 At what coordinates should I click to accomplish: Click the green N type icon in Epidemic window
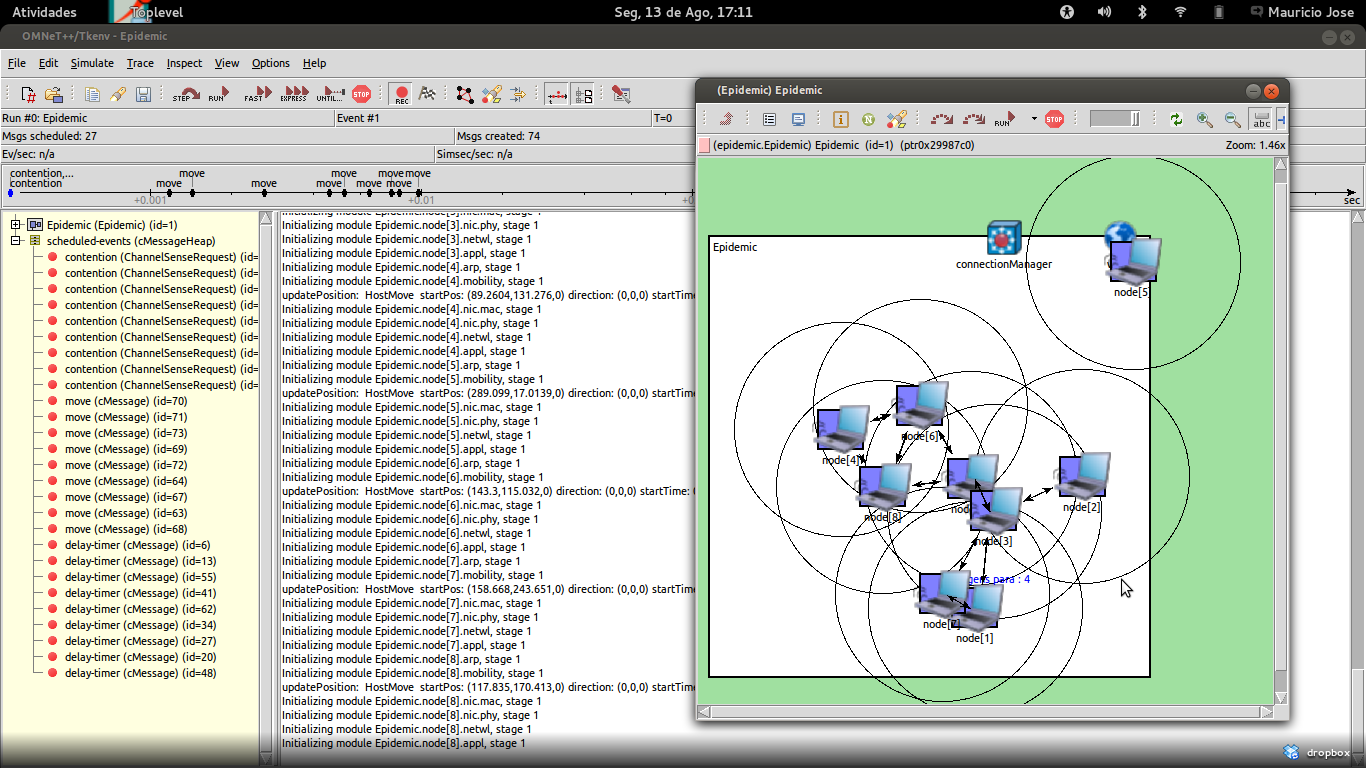pos(868,119)
